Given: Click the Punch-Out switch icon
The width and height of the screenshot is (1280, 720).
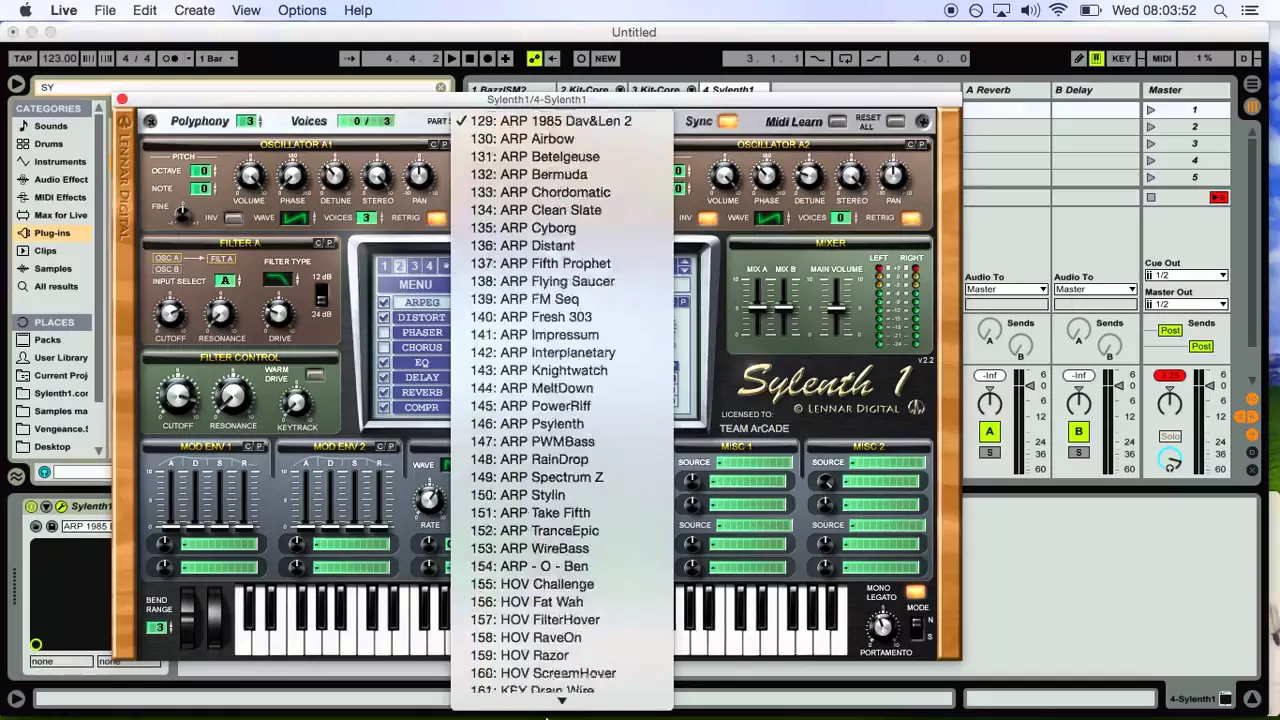Looking at the screenshot, I should 873,59.
